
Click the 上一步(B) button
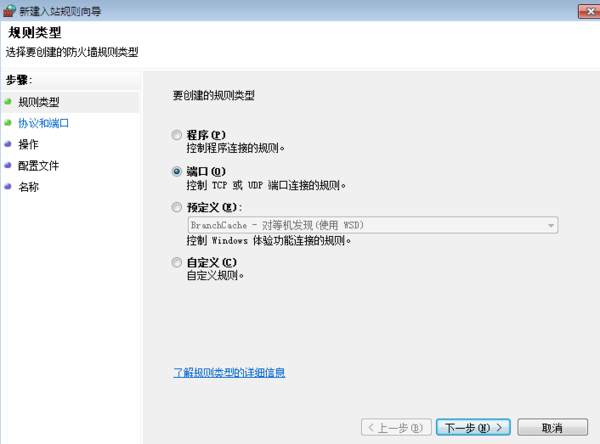[396, 427]
